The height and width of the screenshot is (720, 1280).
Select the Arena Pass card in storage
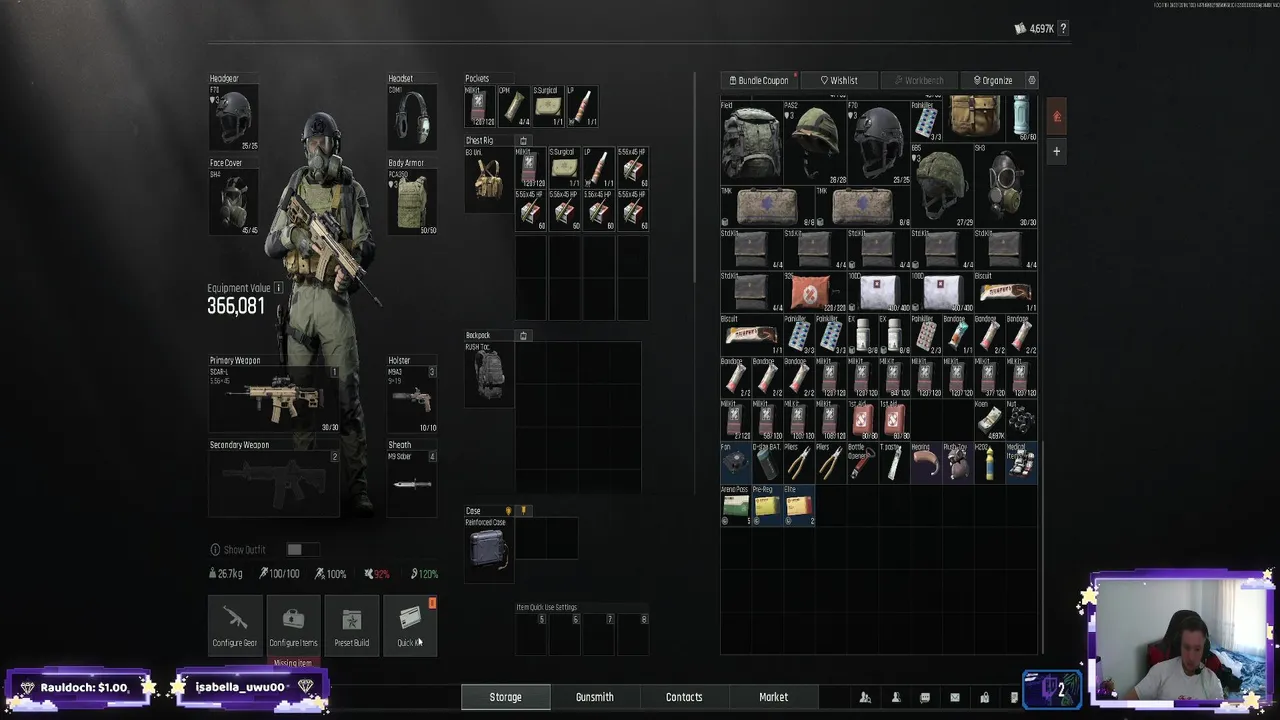coord(736,506)
